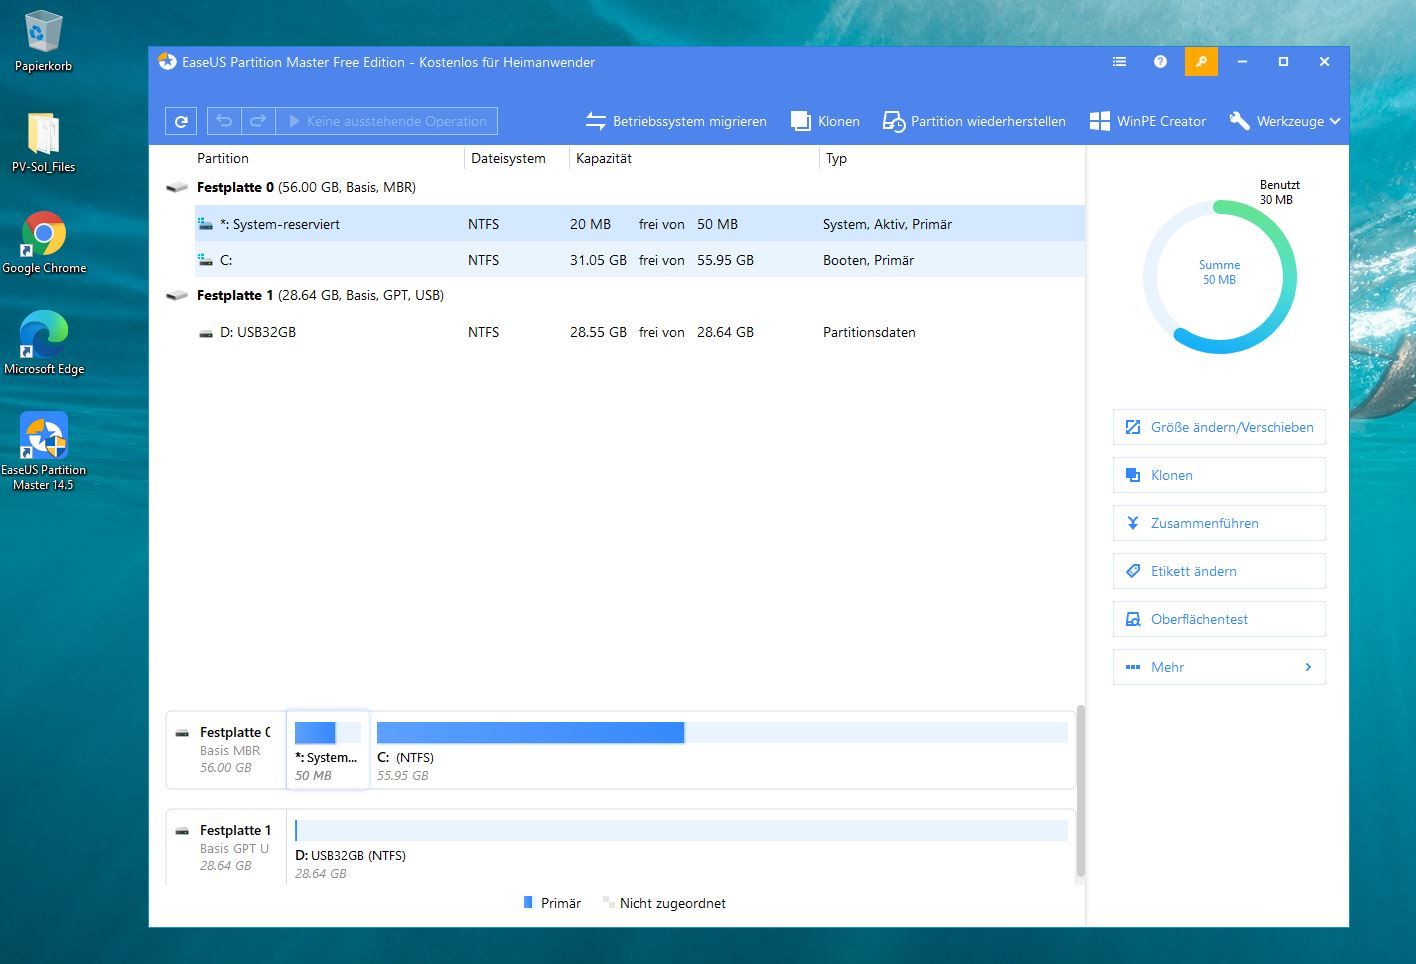Screen dimensions: 1416x964
Task: Click 'Partitionsdaten' type cell
Action: (869, 332)
